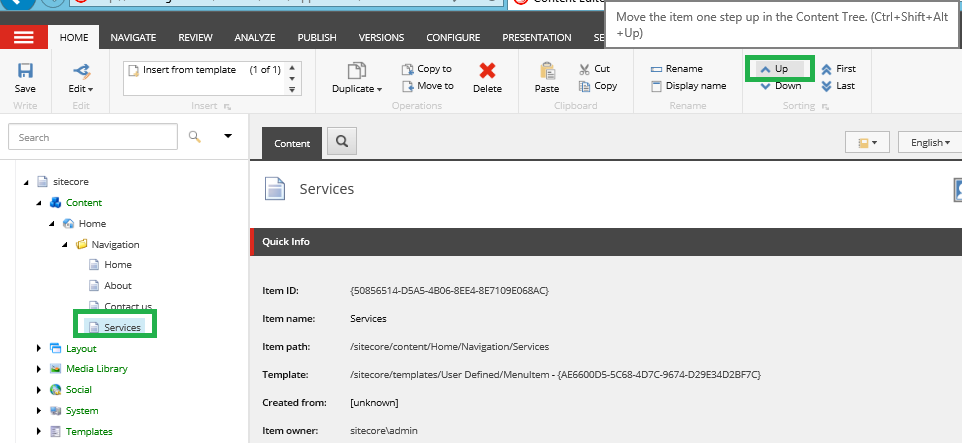Open the red hamburger Sitecore menu
Screen dimensions: 962x443
point(24,37)
